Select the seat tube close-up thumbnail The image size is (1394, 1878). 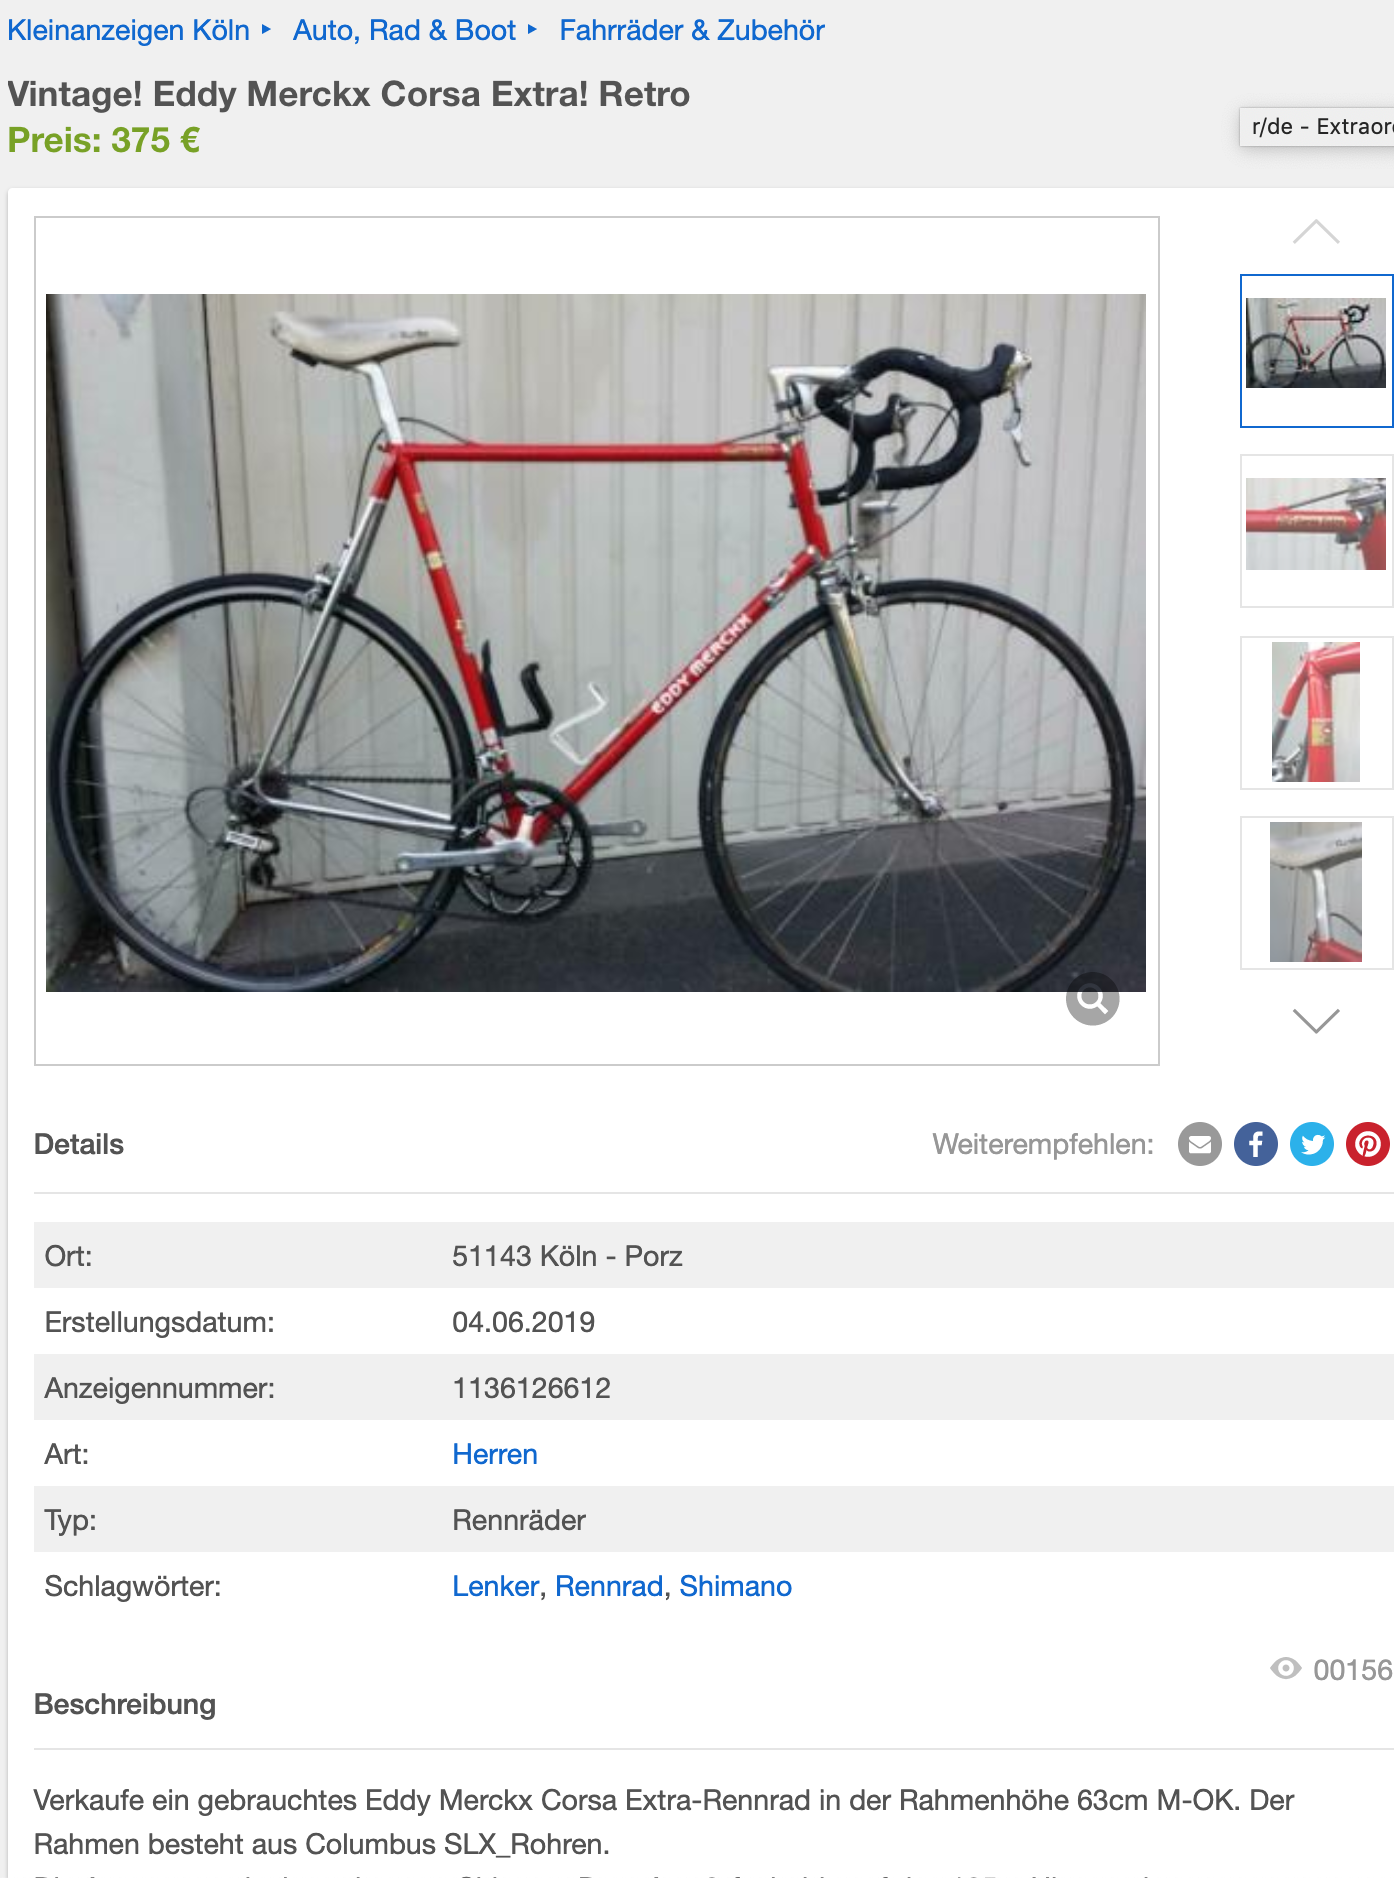click(1316, 712)
